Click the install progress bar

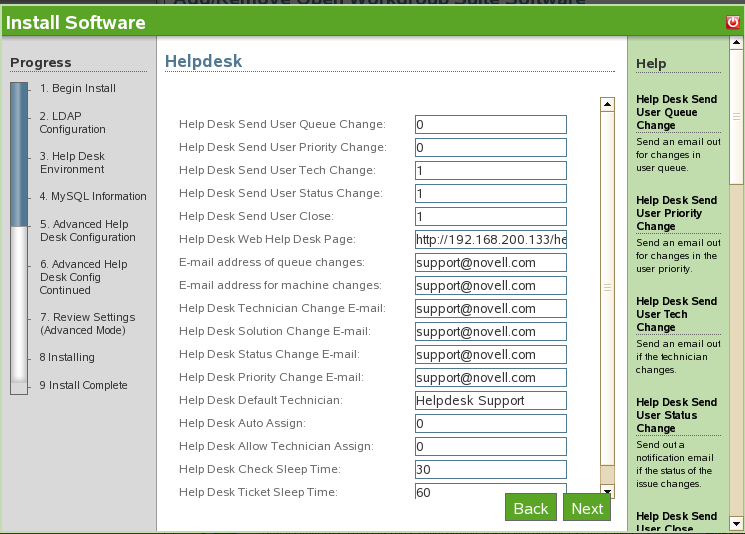(19, 238)
